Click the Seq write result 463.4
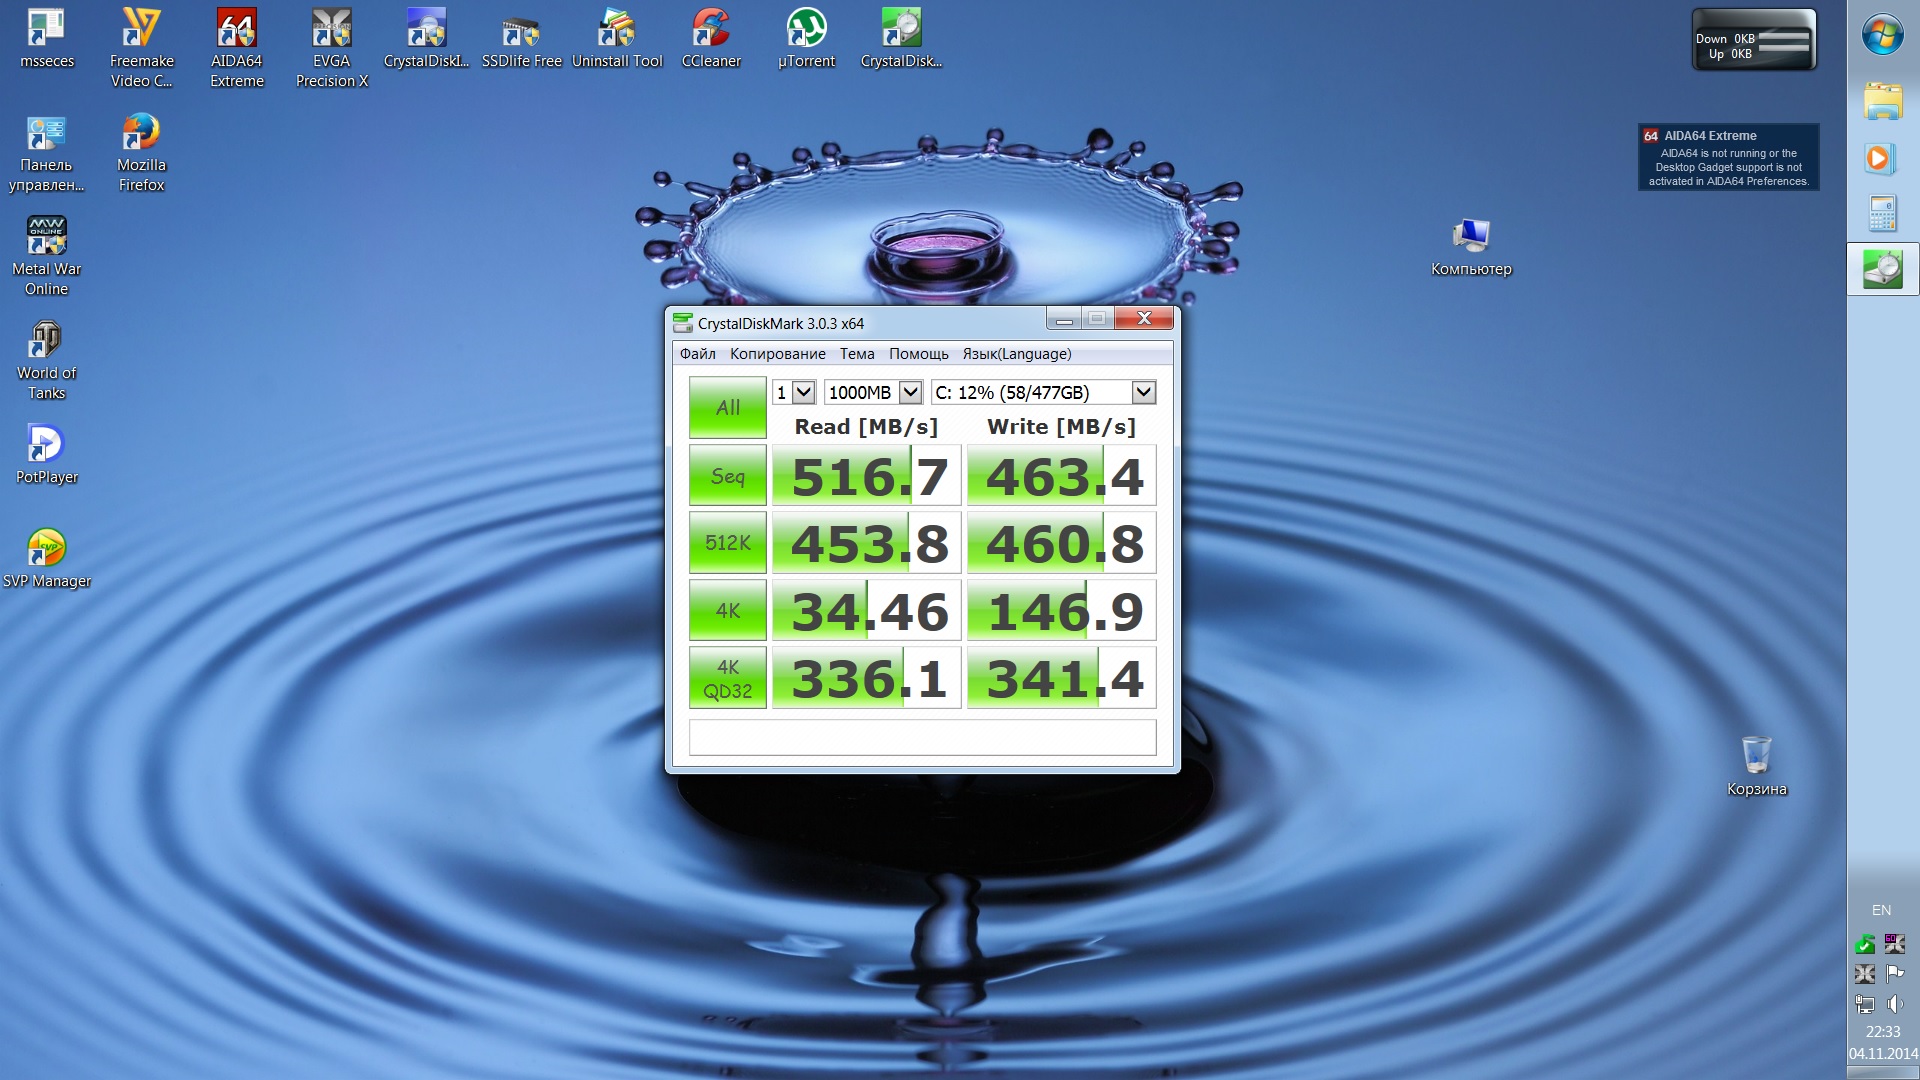The image size is (1920, 1080). click(1062, 476)
